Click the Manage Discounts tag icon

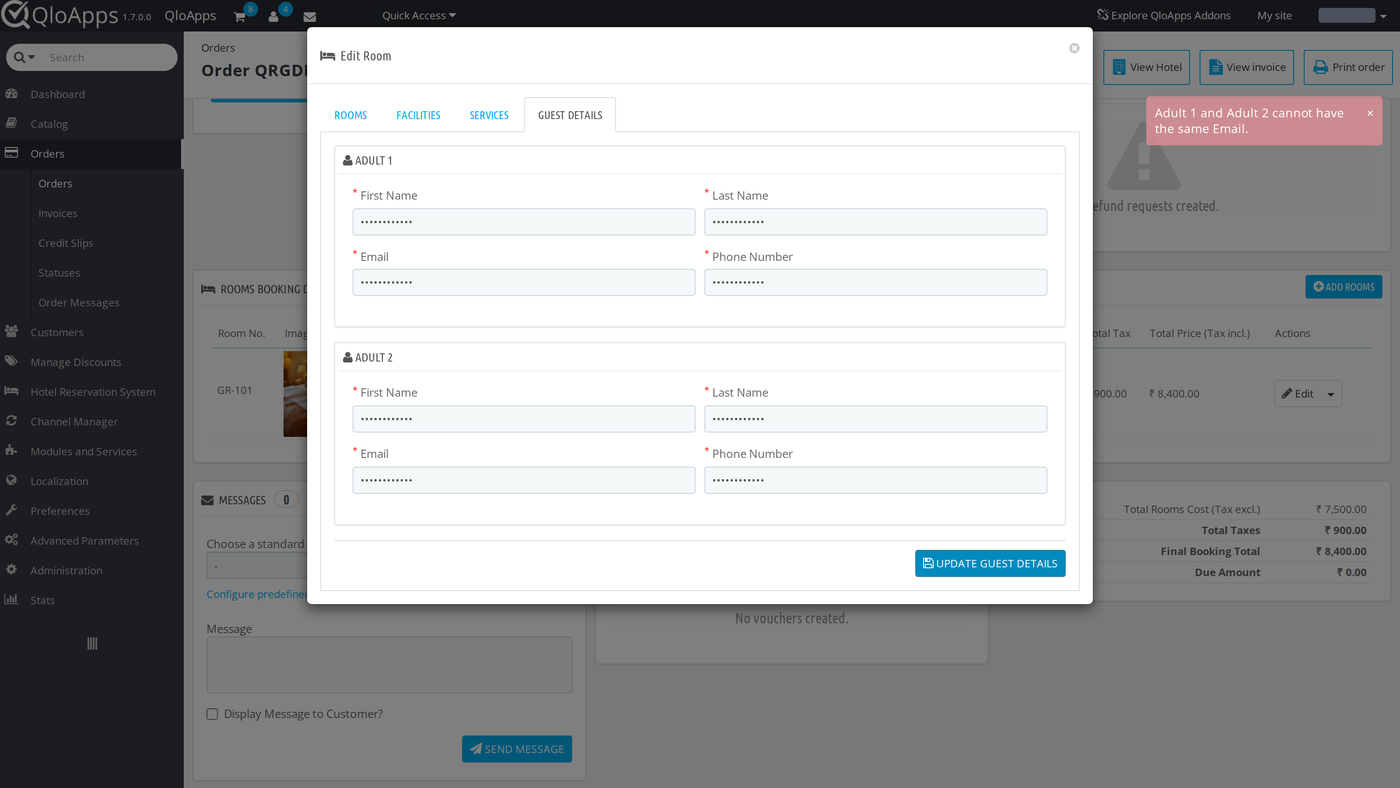click(x=12, y=362)
